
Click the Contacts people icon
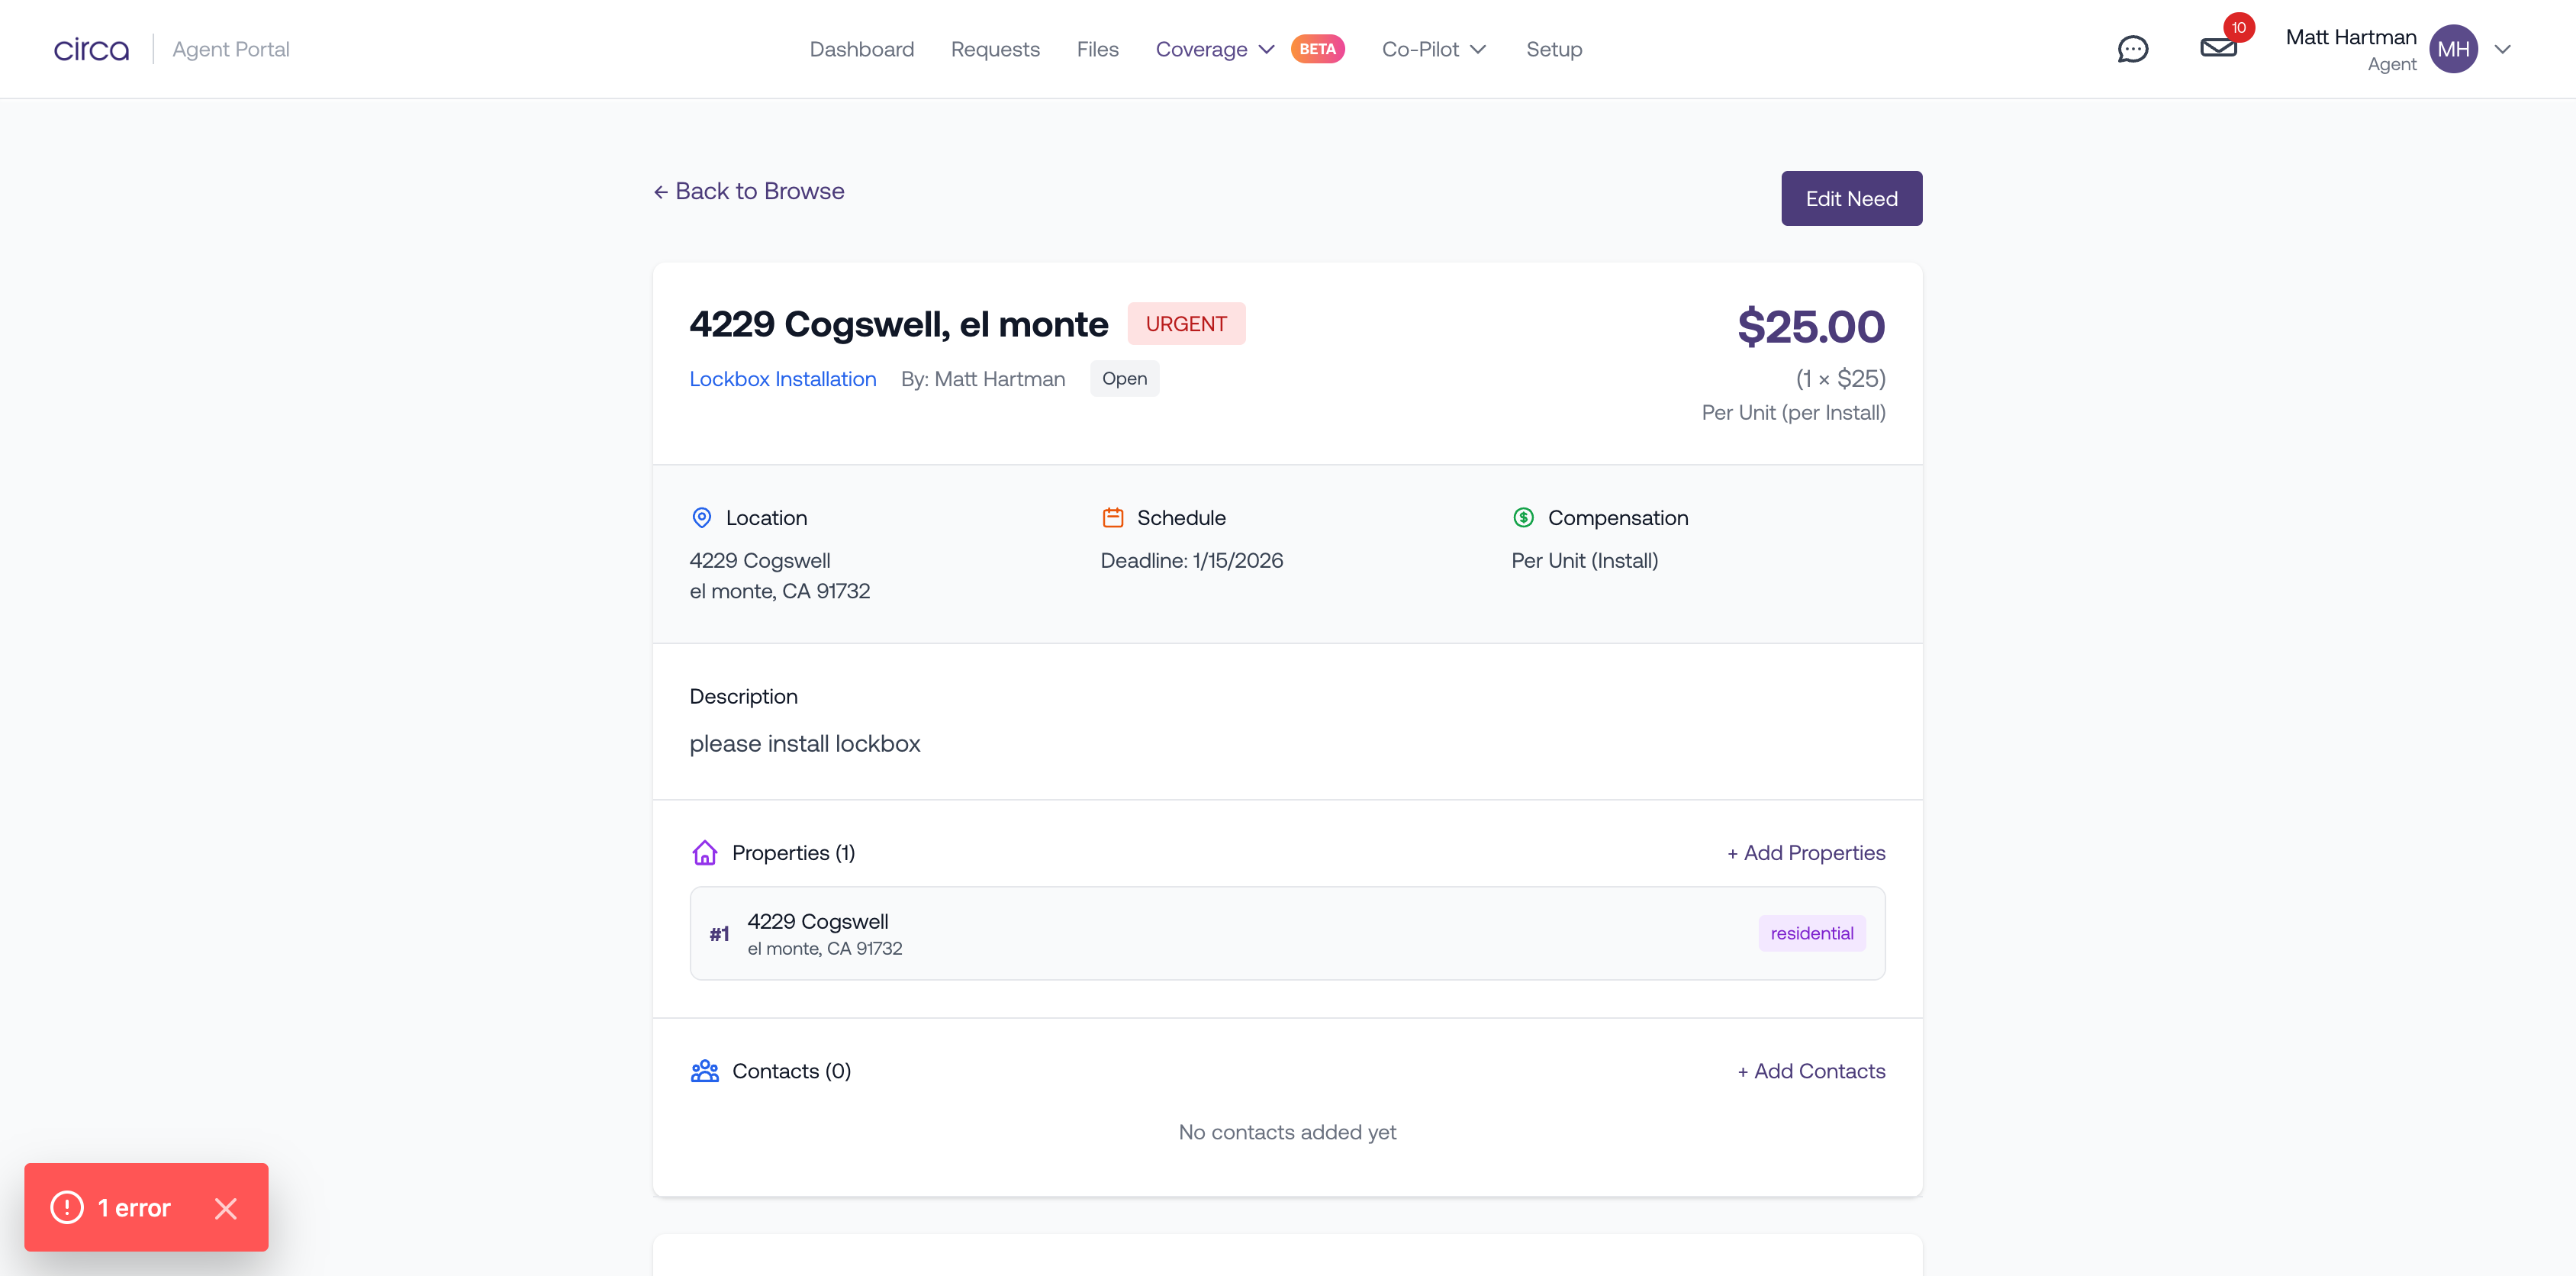point(705,1071)
